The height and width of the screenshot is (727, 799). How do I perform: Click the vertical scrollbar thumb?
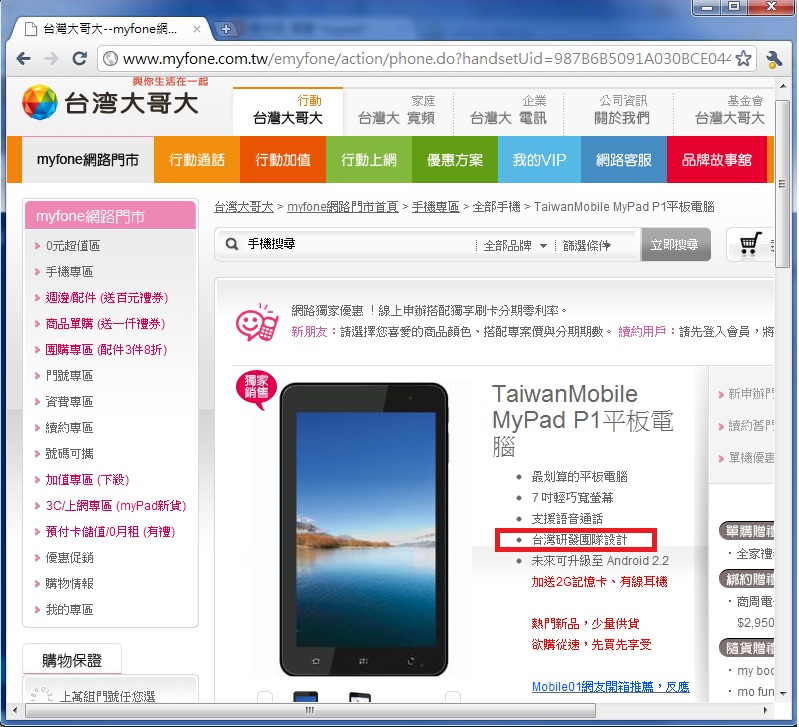(782, 183)
